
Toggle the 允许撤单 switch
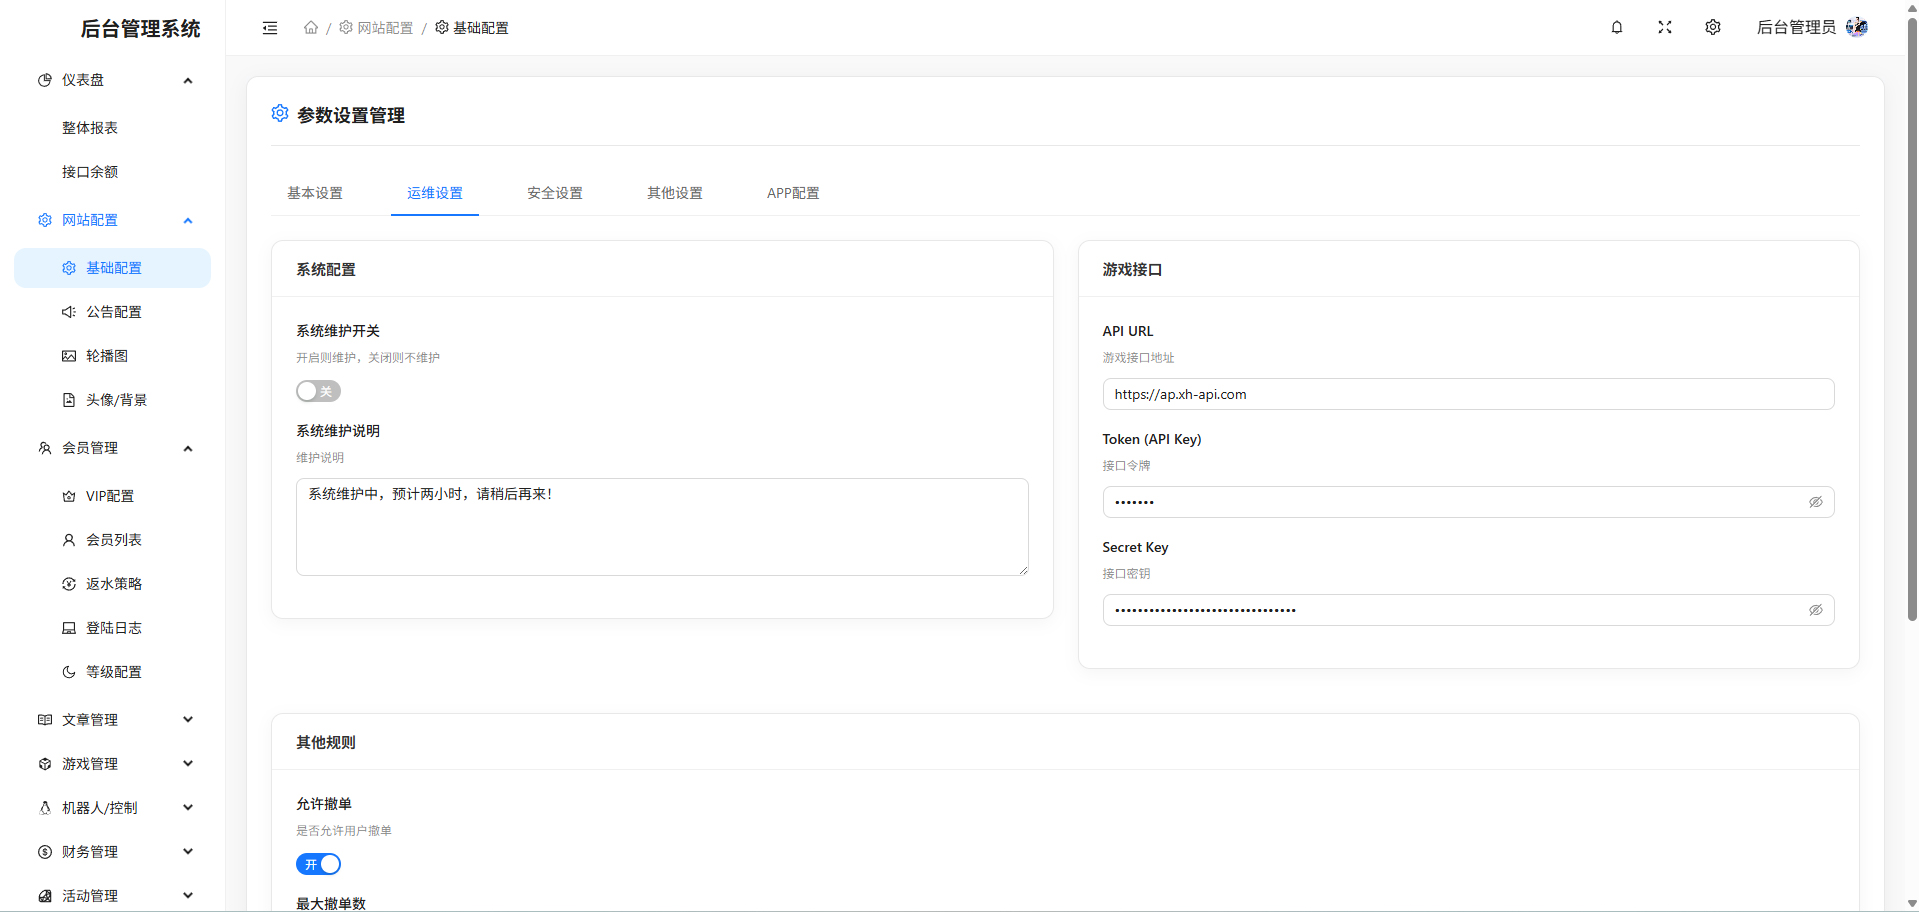pos(318,864)
